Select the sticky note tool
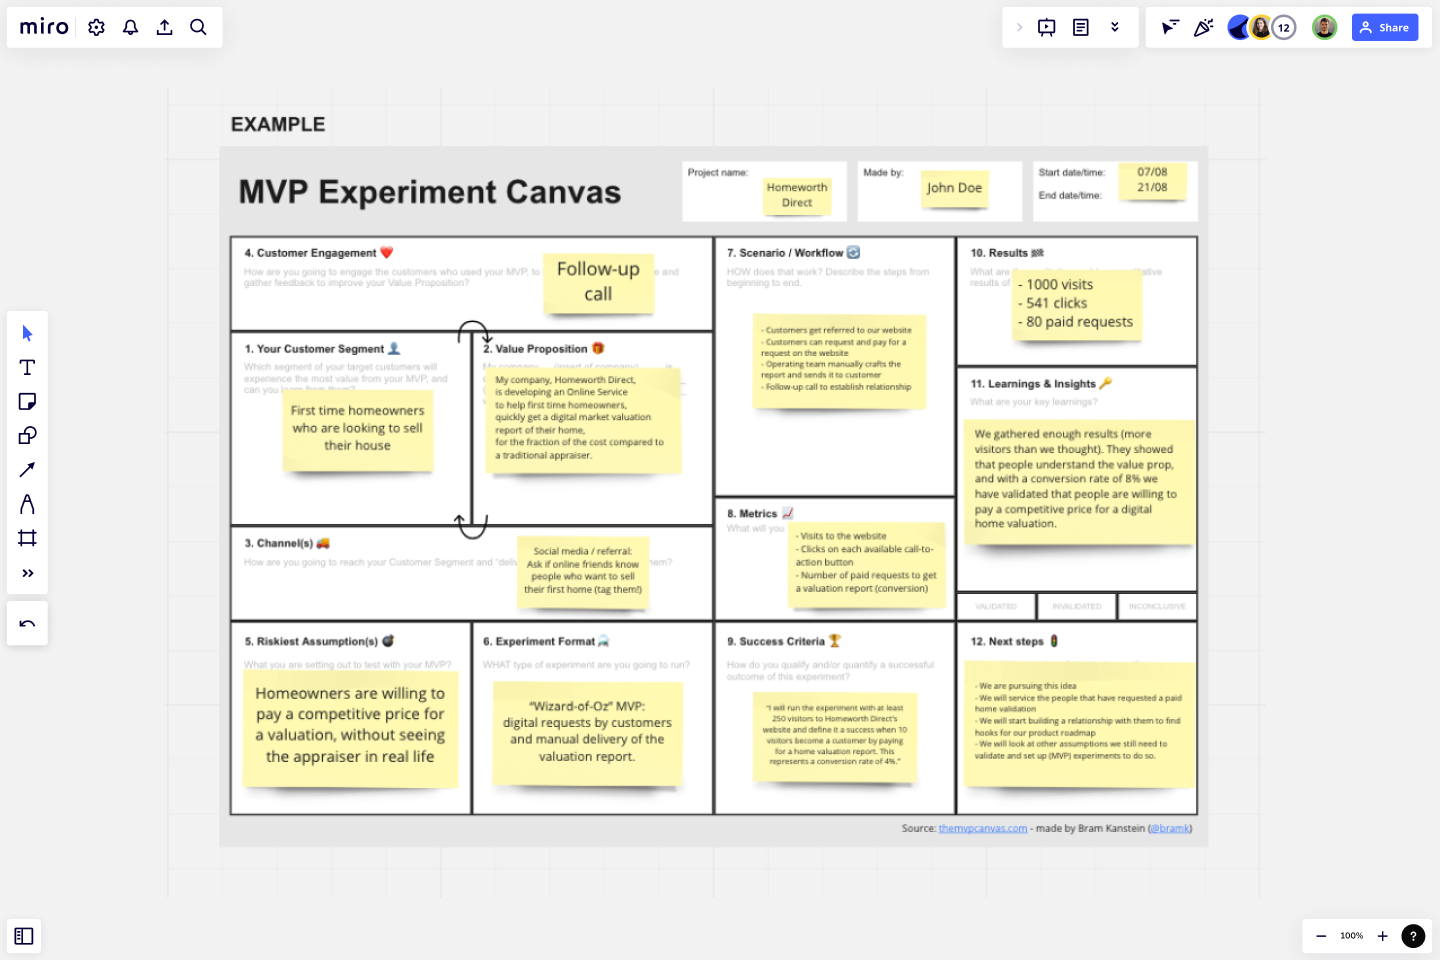Screen dimensions: 1440x960 [27, 401]
